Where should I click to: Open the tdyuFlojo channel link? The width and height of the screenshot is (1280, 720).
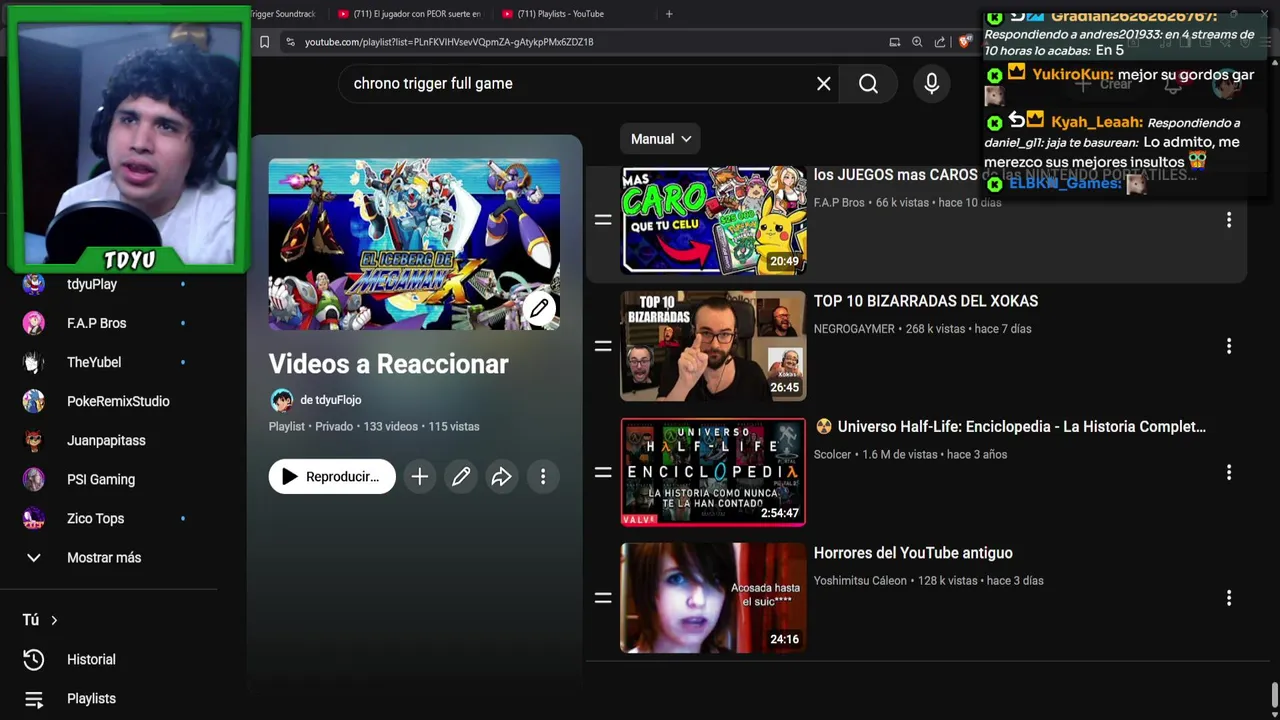[331, 400]
